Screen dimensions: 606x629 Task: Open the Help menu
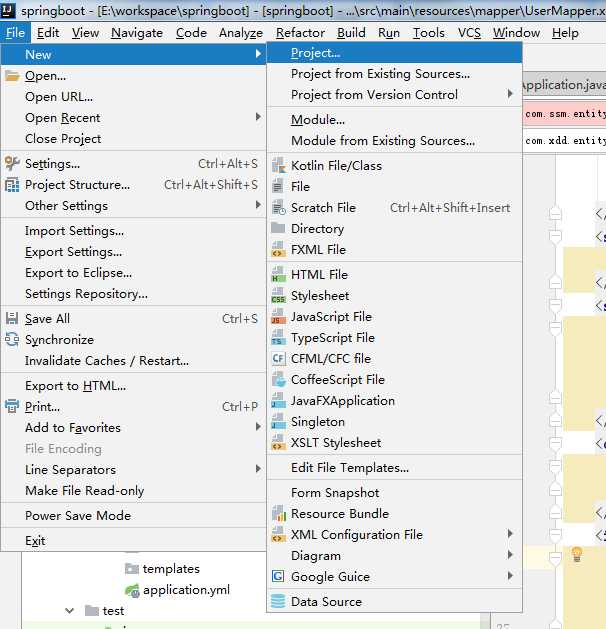[565, 32]
